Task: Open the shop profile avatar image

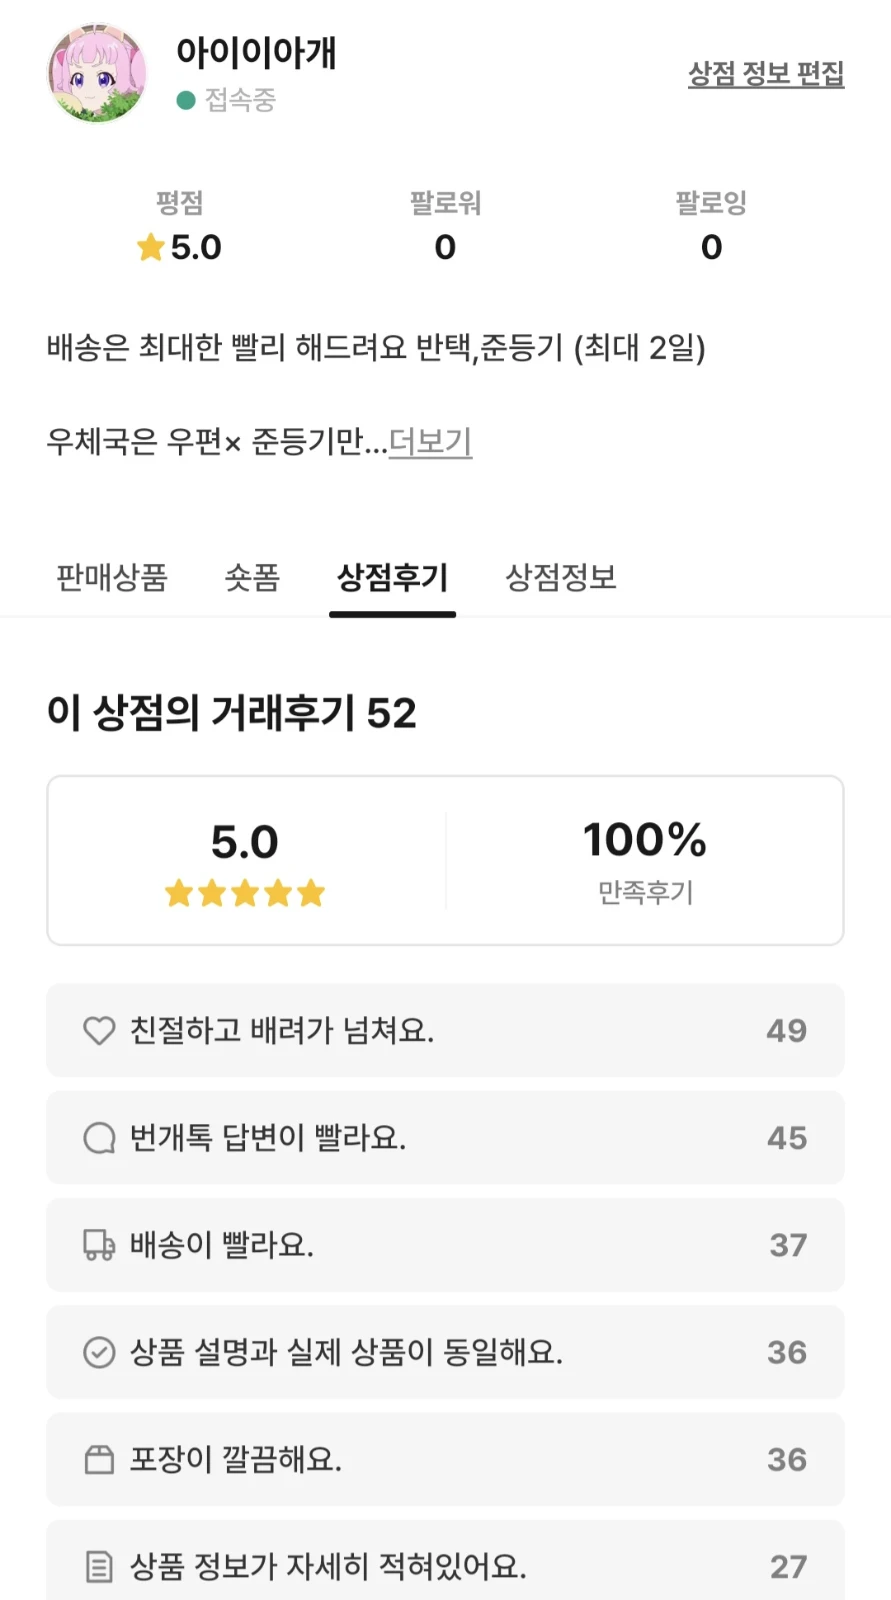Action: 97,73
